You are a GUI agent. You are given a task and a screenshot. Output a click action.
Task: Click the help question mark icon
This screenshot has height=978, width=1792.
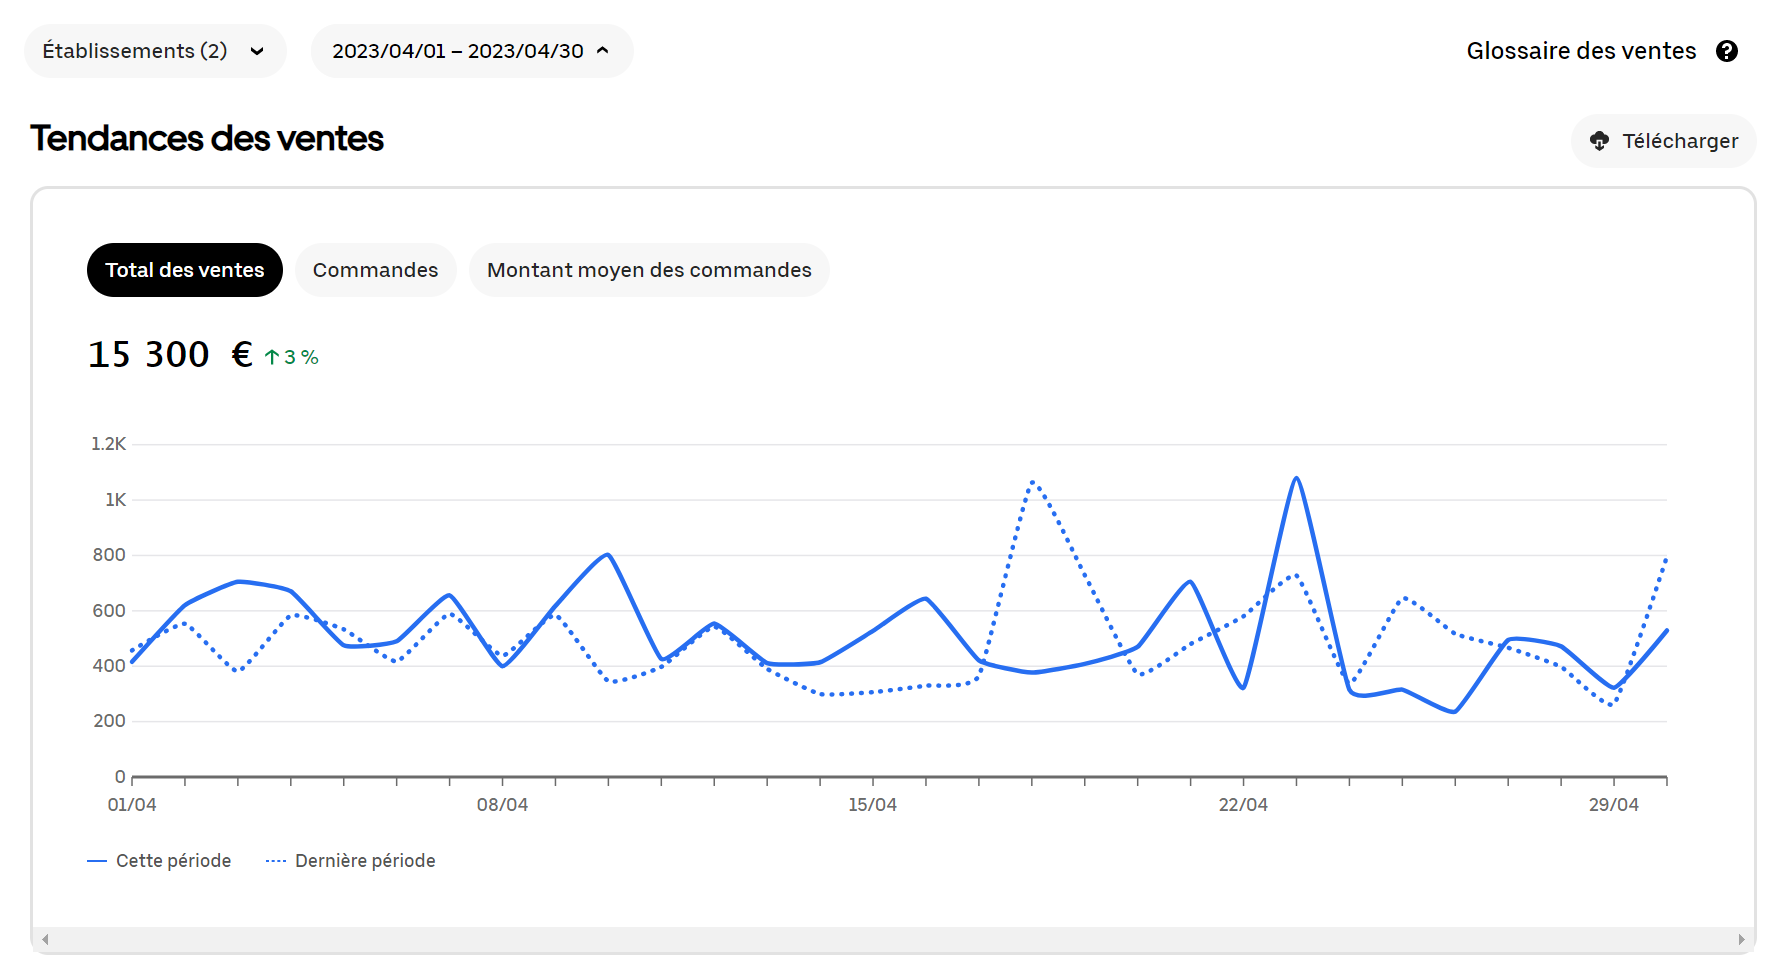click(x=1726, y=51)
